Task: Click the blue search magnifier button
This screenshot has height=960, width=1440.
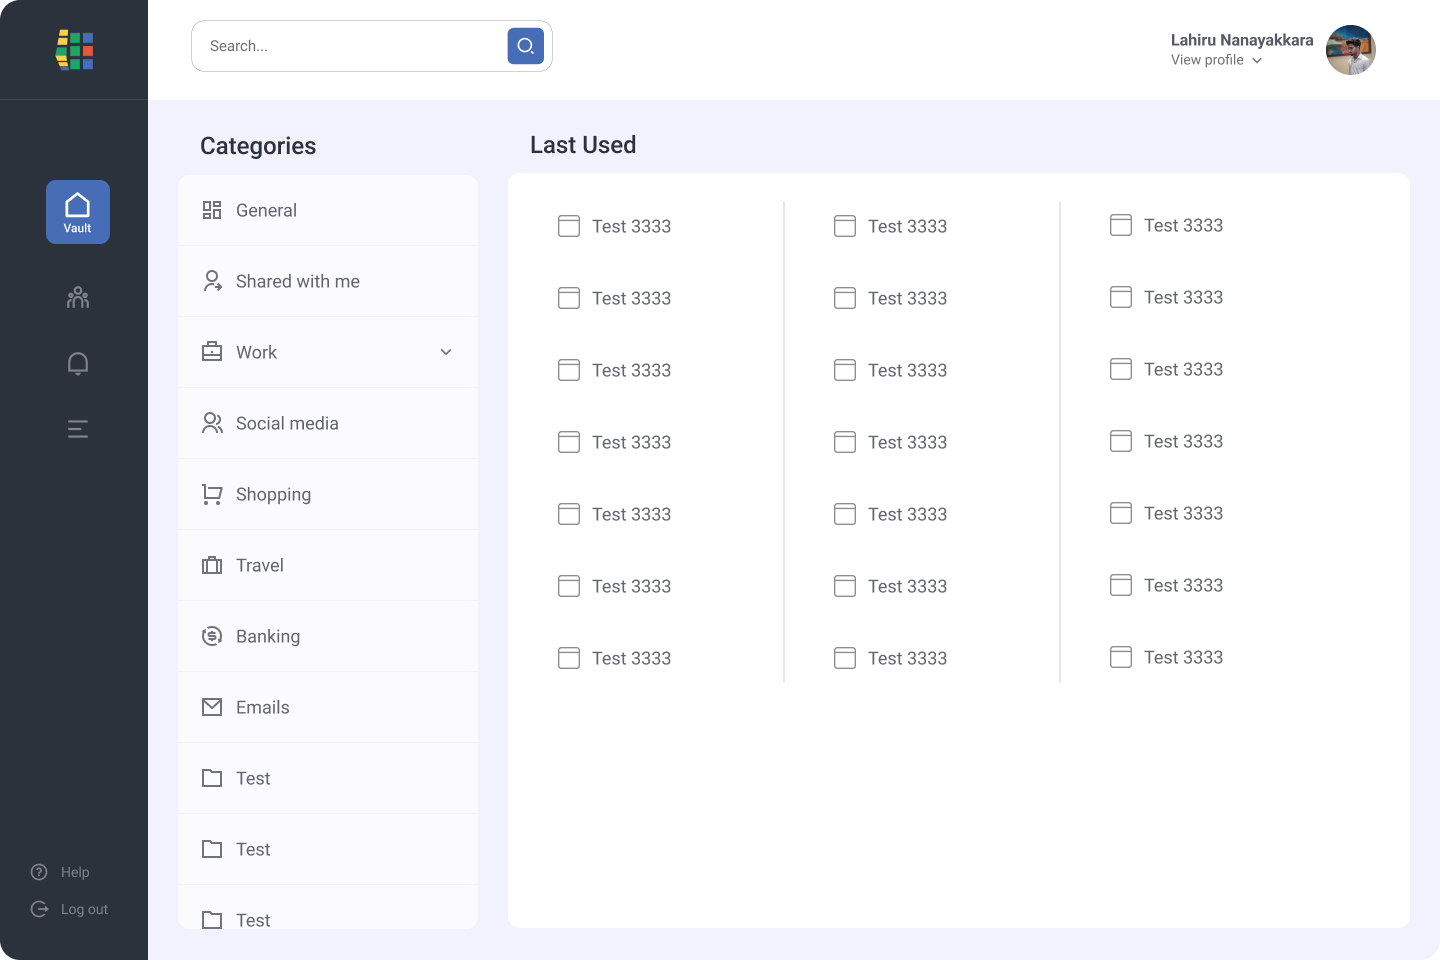Action: tap(525, 46)
